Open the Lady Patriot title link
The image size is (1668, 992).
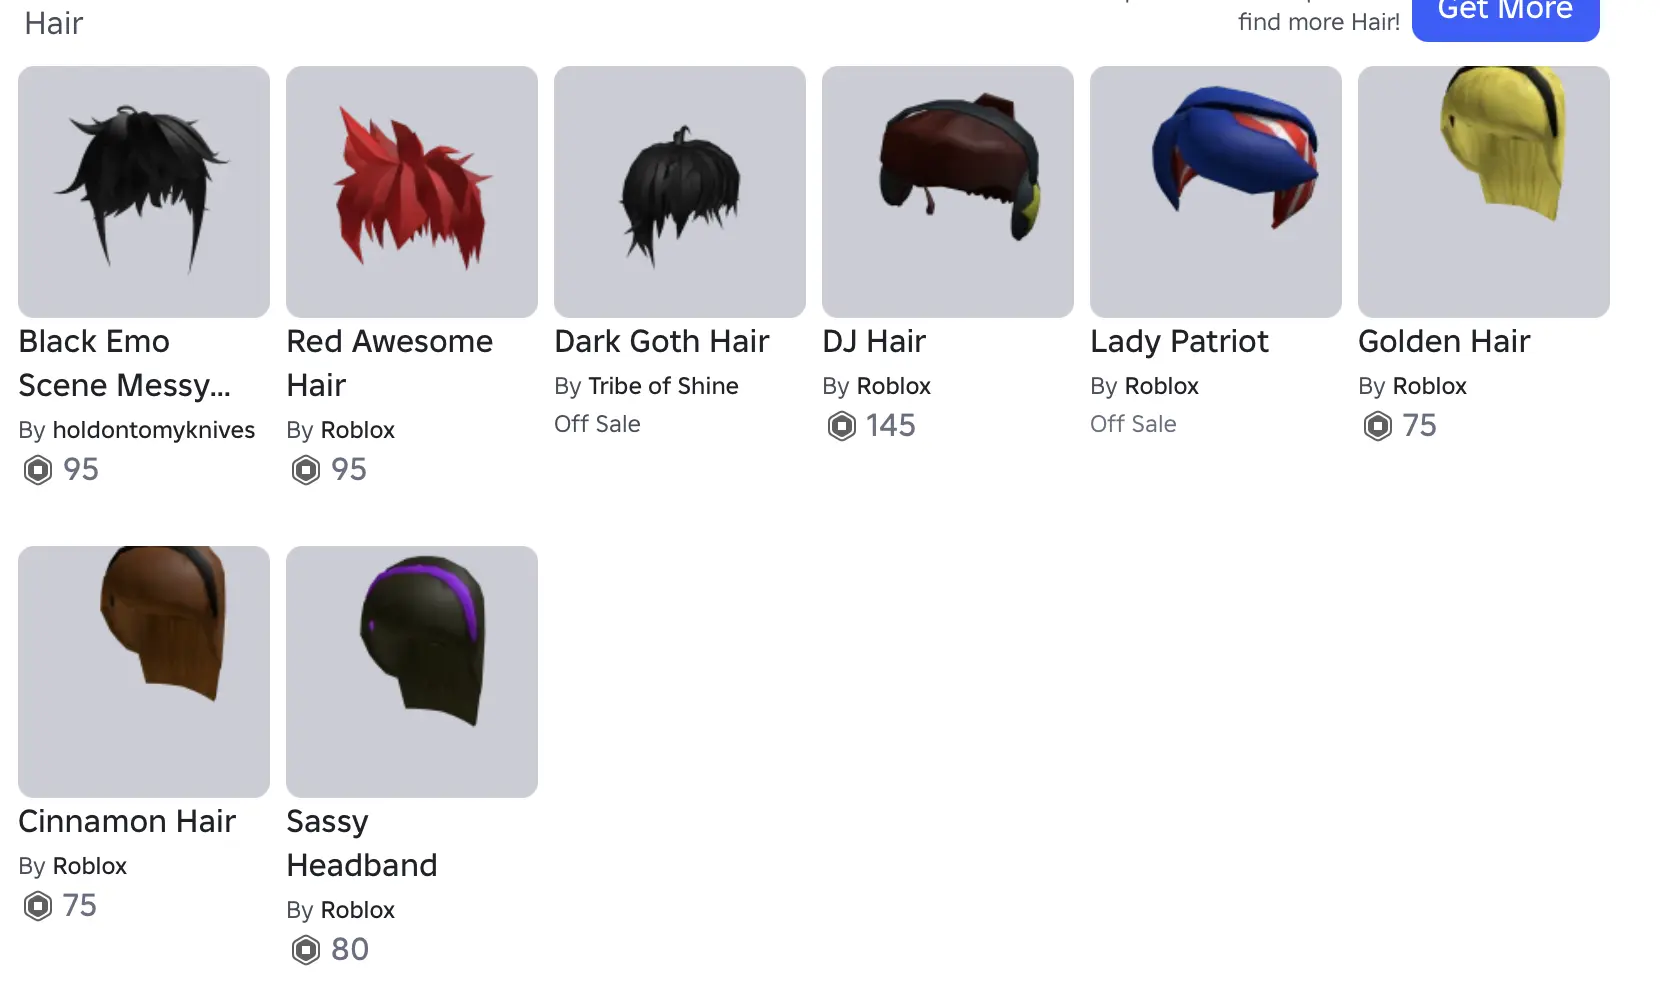(1179, 342)
